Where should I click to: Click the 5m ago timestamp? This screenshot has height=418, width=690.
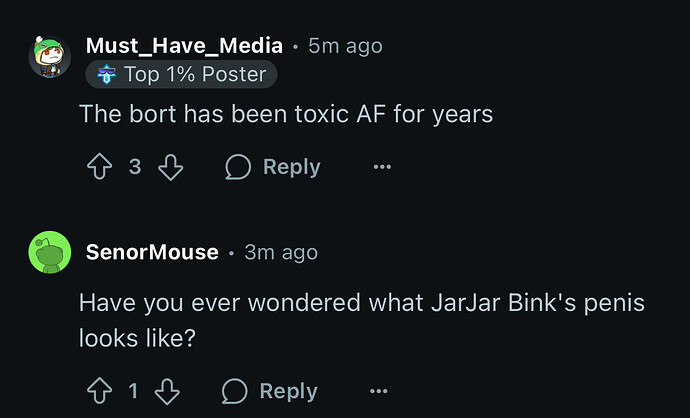(345, 46)
